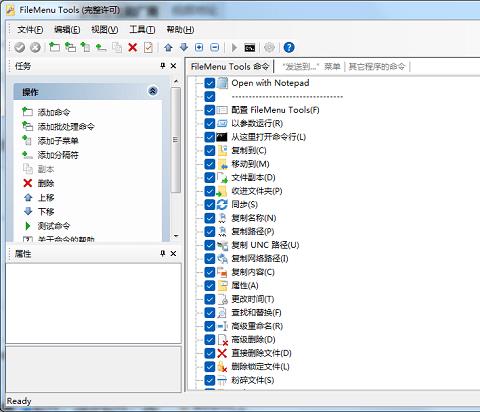Click the collapse all toolbar icon
The image size is (480, 412).
tap(215, 47)
